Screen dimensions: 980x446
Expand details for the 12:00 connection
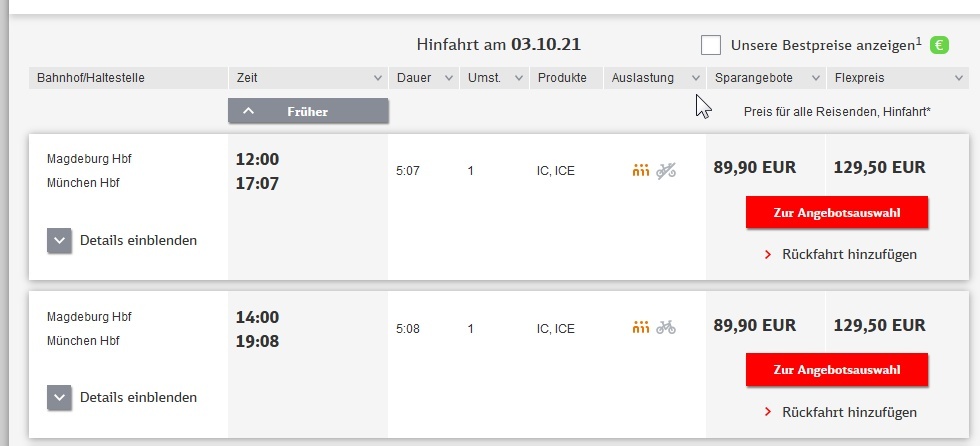tap(60, 240)
